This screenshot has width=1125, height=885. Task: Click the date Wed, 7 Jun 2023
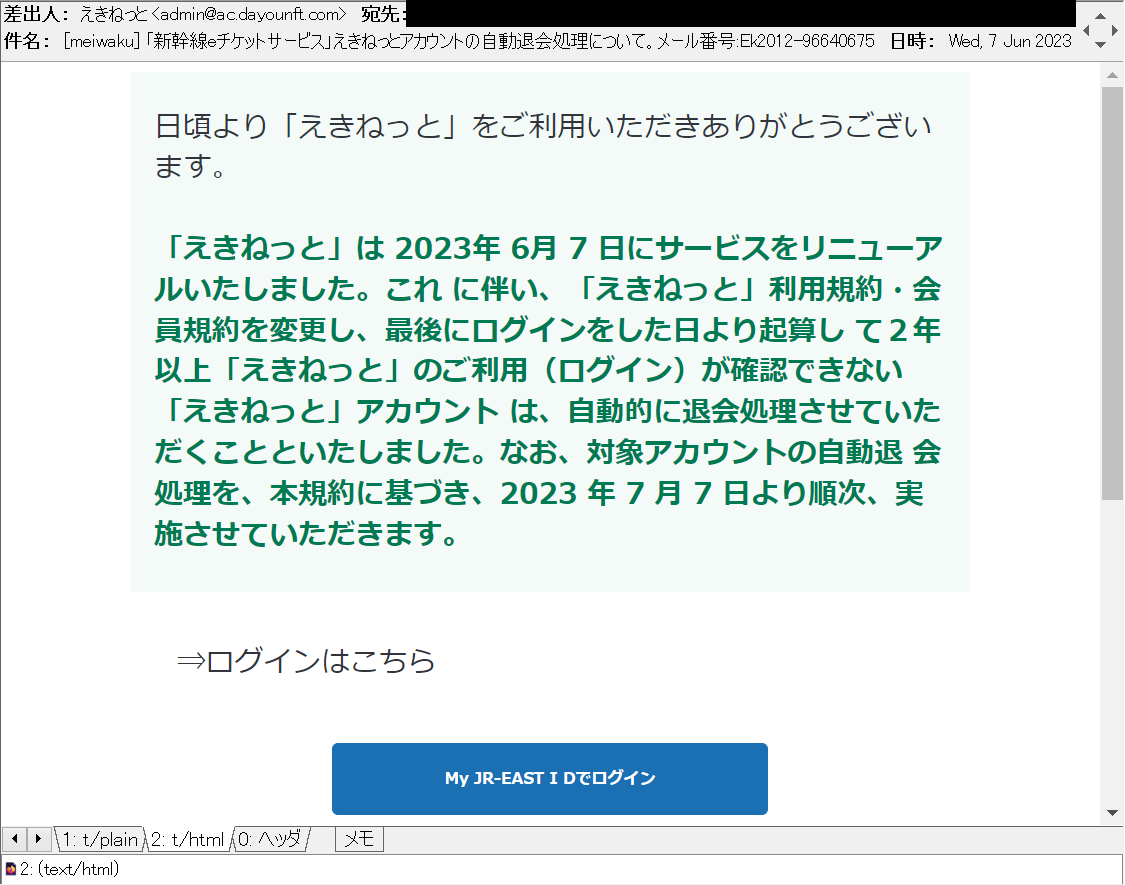coord(1009,41)
